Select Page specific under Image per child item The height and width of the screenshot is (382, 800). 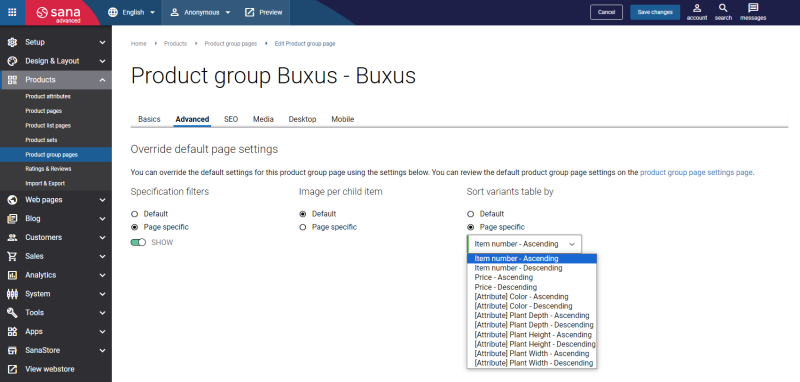[303, 227]
